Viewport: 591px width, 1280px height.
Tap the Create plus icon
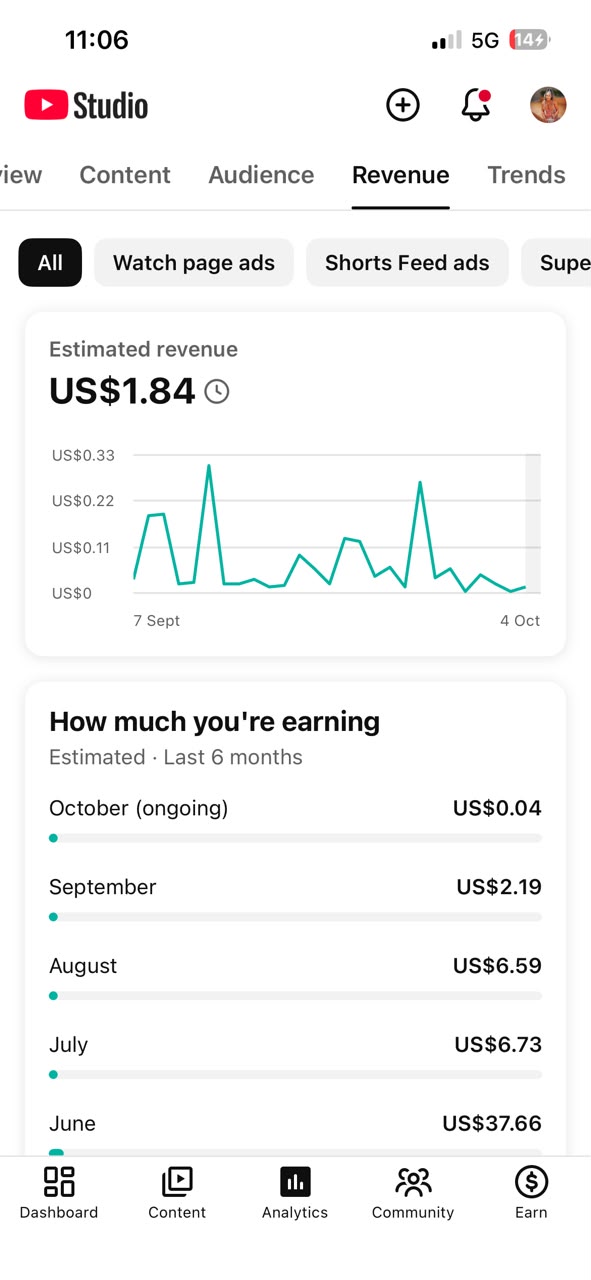(403, 105)
